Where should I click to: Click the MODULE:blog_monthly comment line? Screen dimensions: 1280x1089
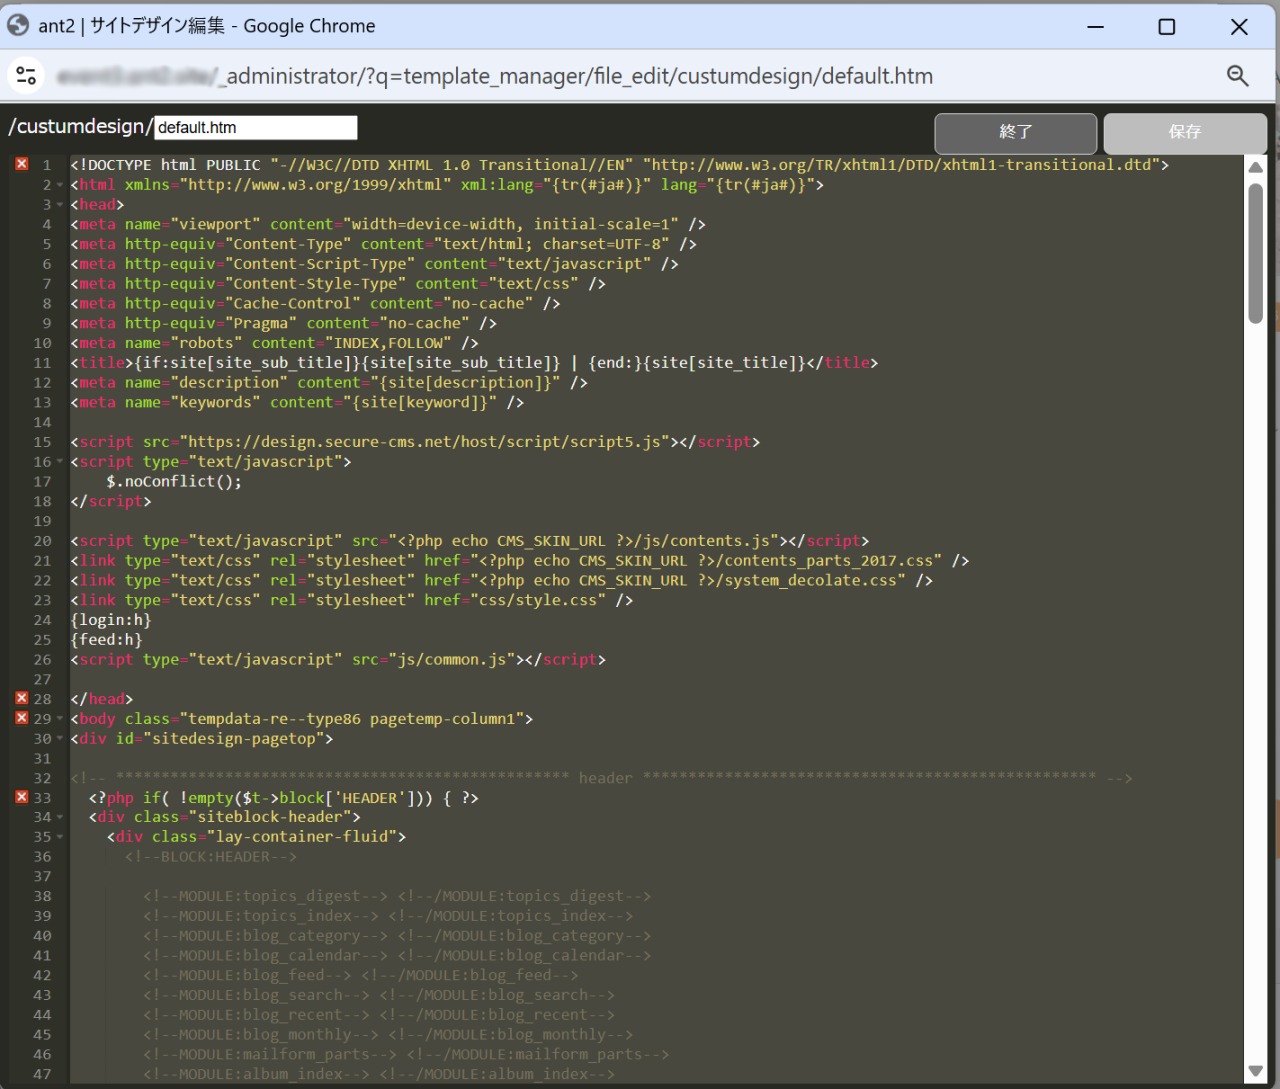click(388, 1035)
